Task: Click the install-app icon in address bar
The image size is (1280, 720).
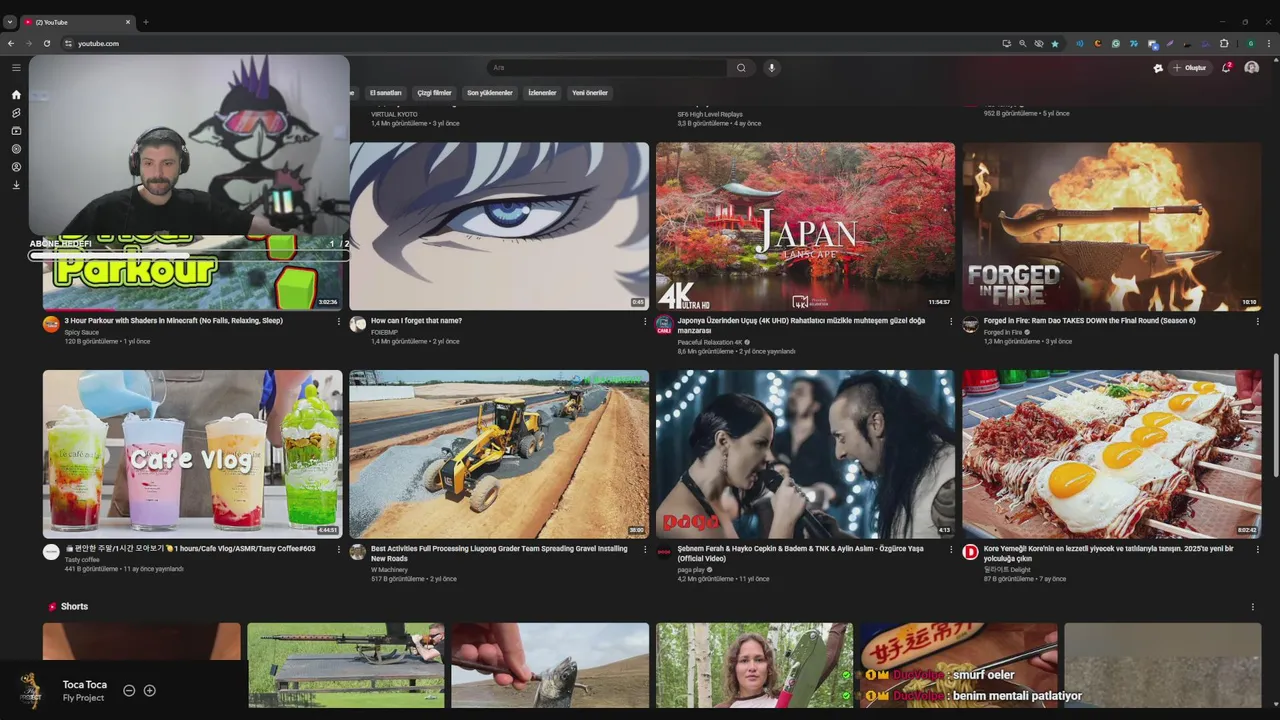Action: (1006, 44)
